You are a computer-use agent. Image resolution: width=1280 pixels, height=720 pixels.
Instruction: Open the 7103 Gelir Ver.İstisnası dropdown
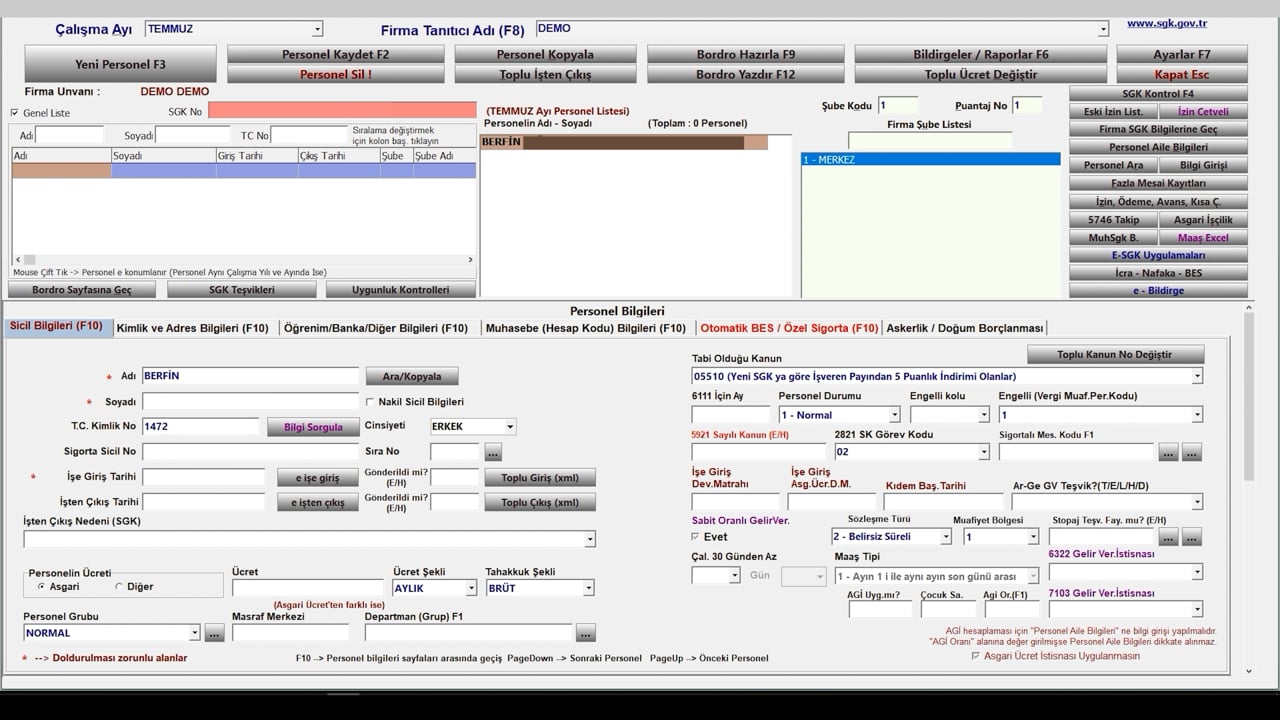(1197, 609)
